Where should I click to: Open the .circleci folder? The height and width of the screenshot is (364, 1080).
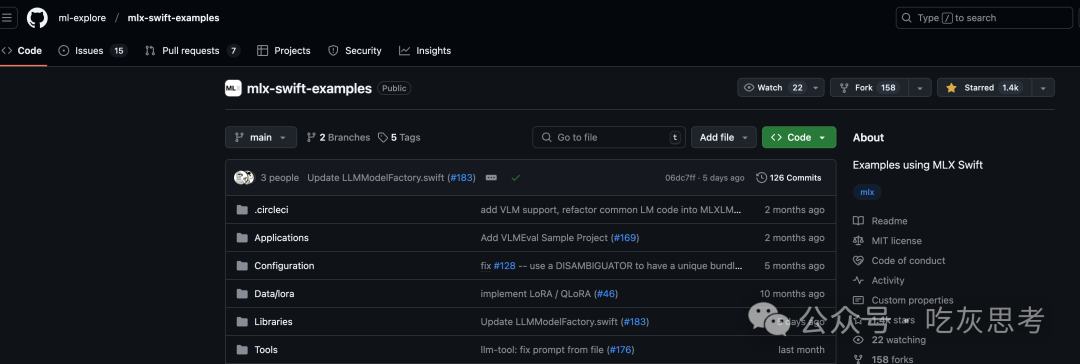point(271,210)
